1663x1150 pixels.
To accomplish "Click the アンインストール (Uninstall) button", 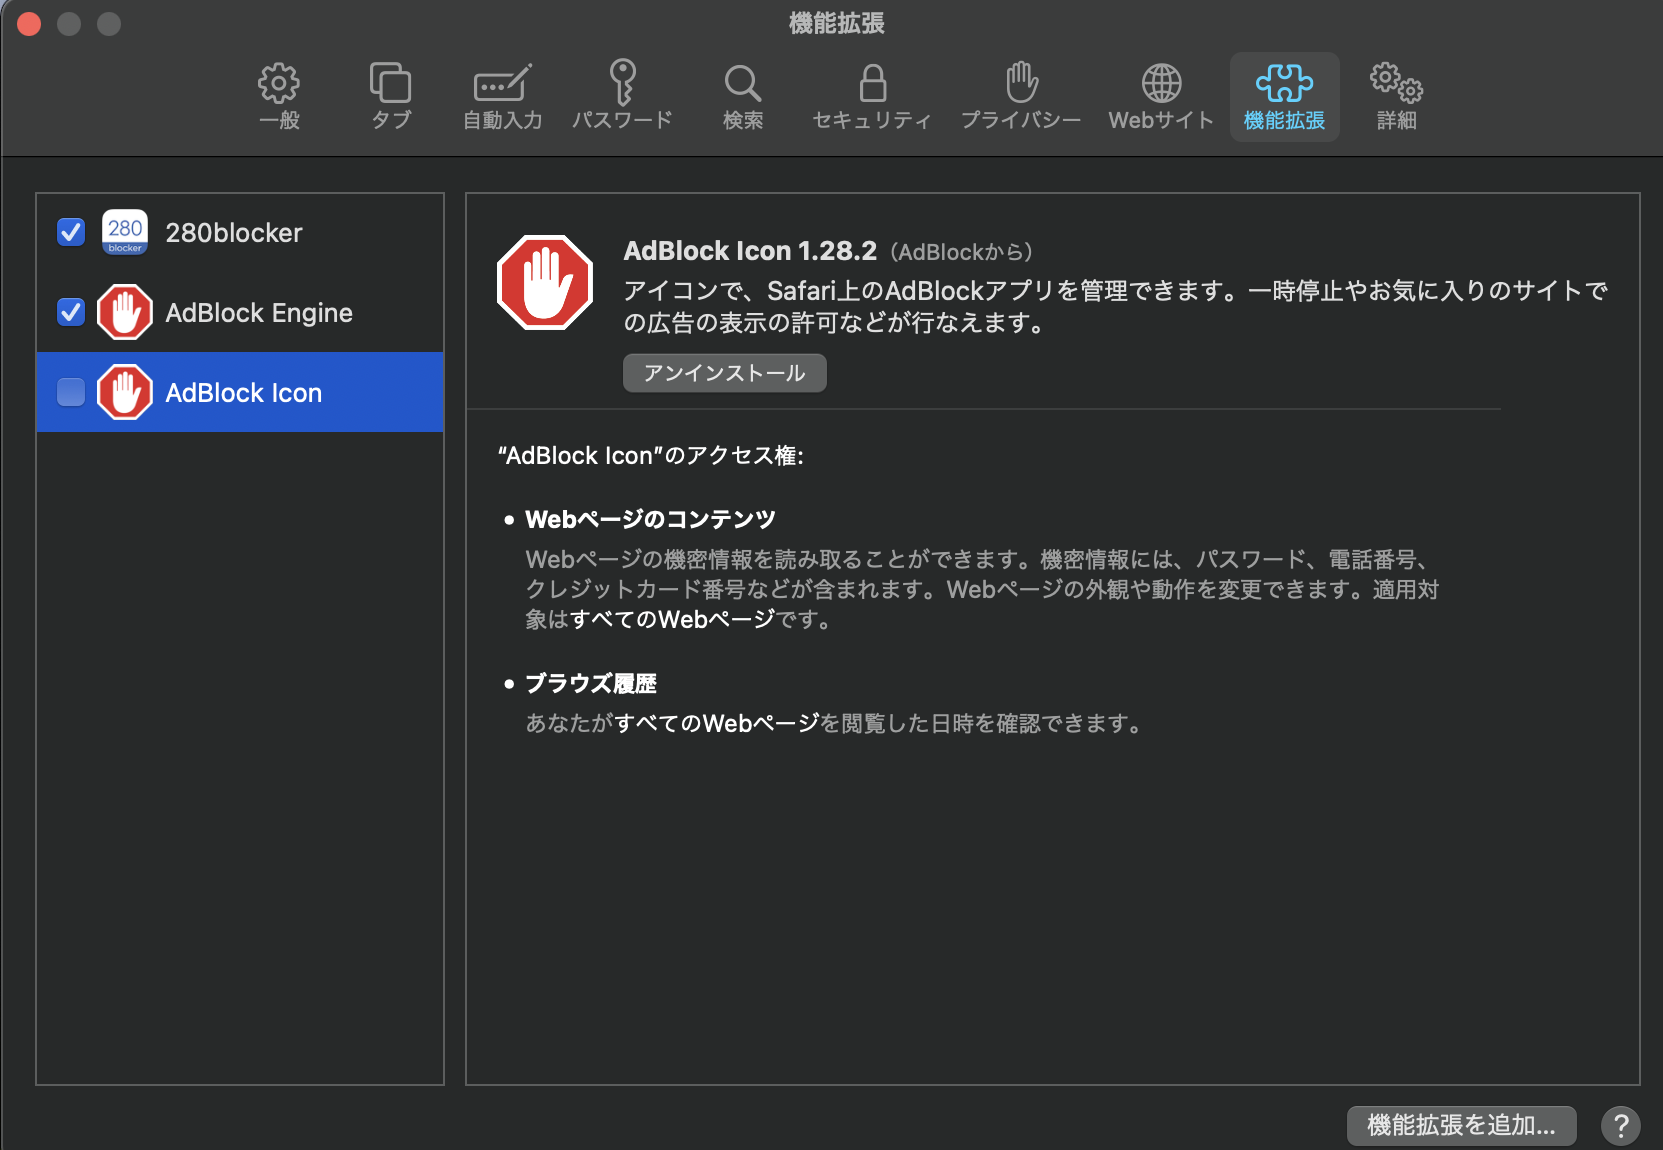I will coord(725,373).
